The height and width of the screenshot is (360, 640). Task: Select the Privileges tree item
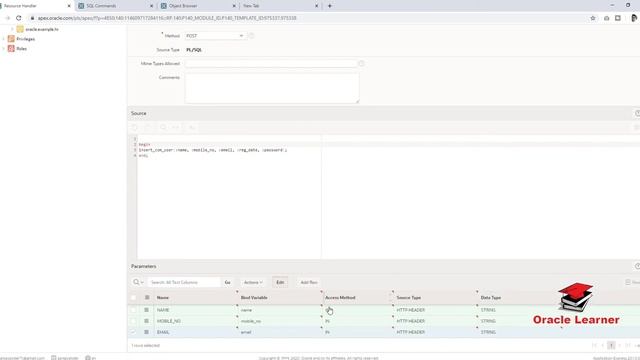click(x=25, y=39)
